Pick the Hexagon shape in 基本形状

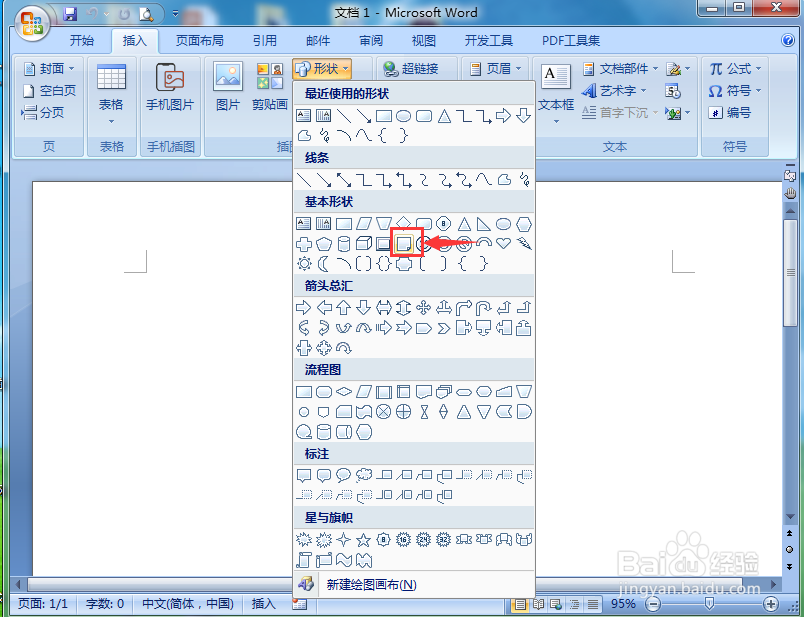[524, 224]
